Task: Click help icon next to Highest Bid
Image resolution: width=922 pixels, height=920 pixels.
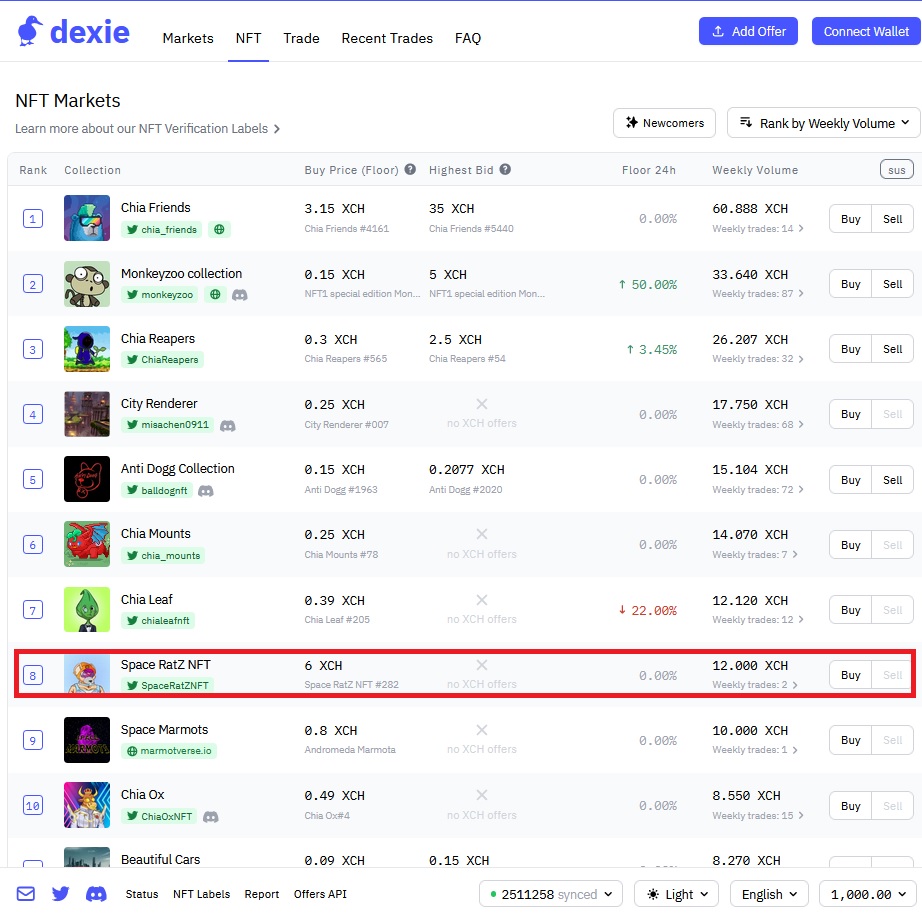Action: [505, 169]
